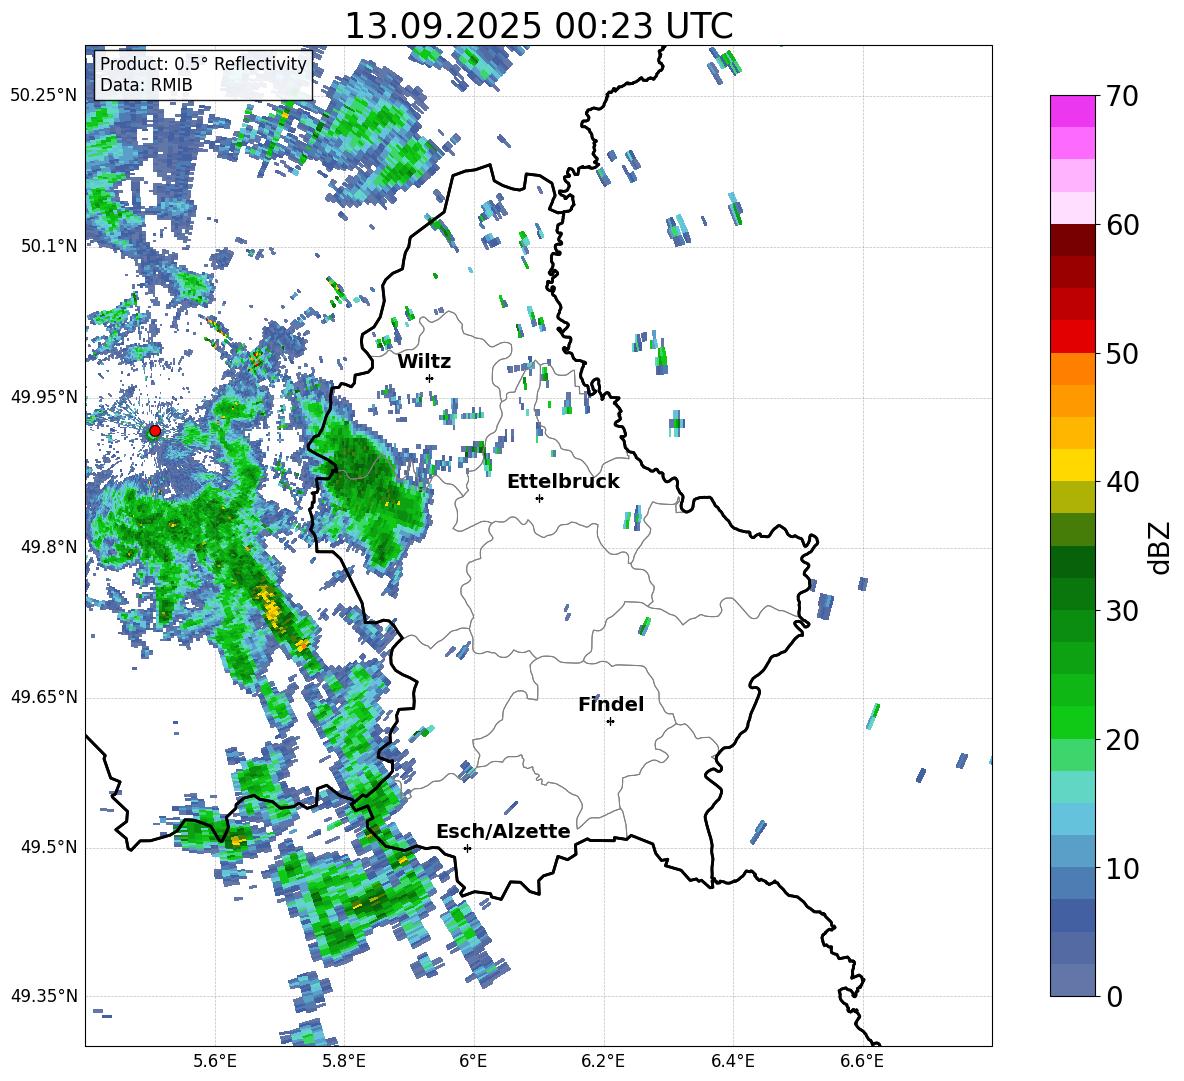The image size is (1184, 1081).
Task: Click the 5.6°E longitude label
Action: (215, 1061)
